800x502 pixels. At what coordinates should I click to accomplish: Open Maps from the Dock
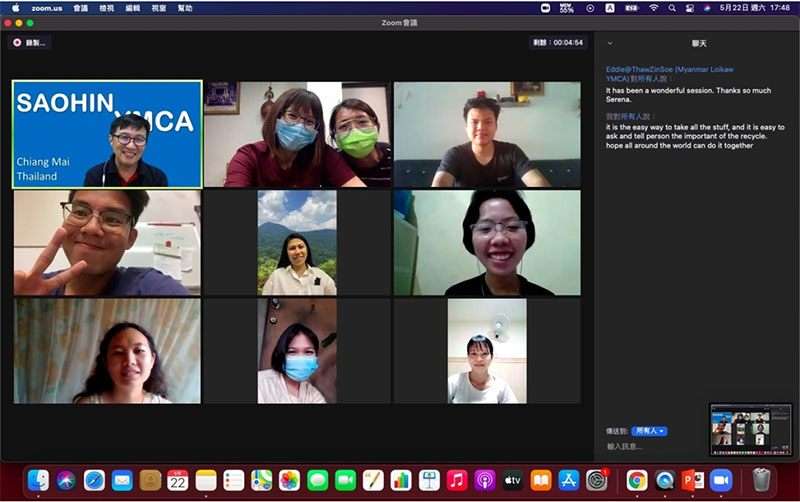coord(262,480)
